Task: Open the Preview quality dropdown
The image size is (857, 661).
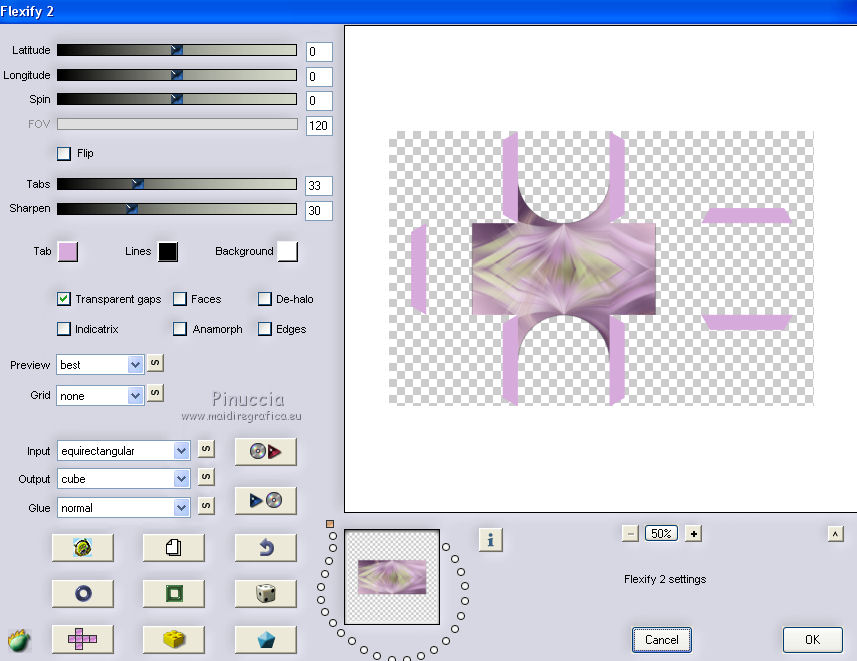Action: [100, 365]
